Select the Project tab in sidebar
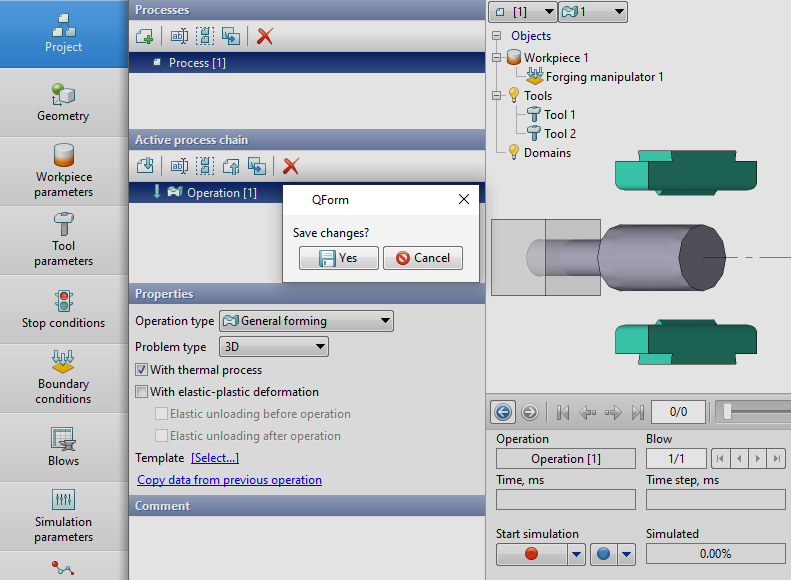Viewport: 791px width, 580px height. coord(63,33)
